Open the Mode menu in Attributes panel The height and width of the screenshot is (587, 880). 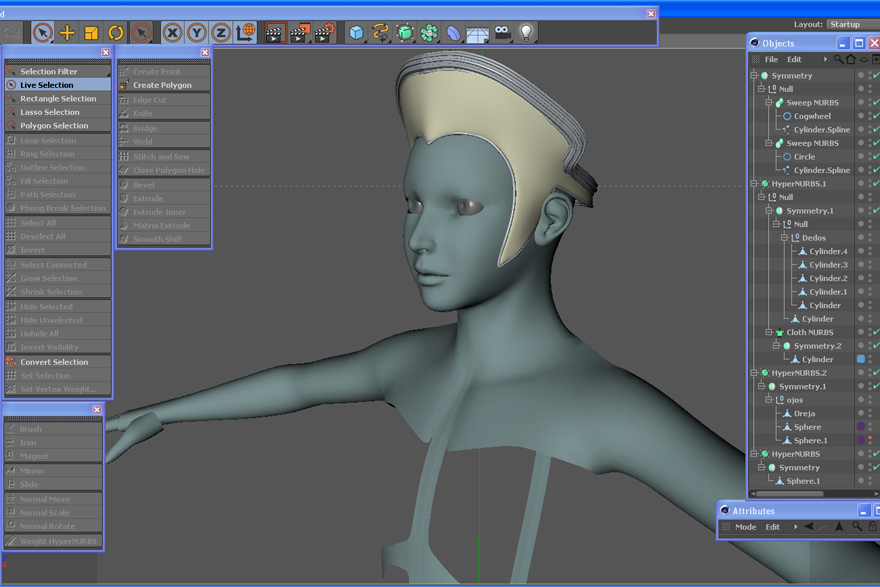pos(745,527)
